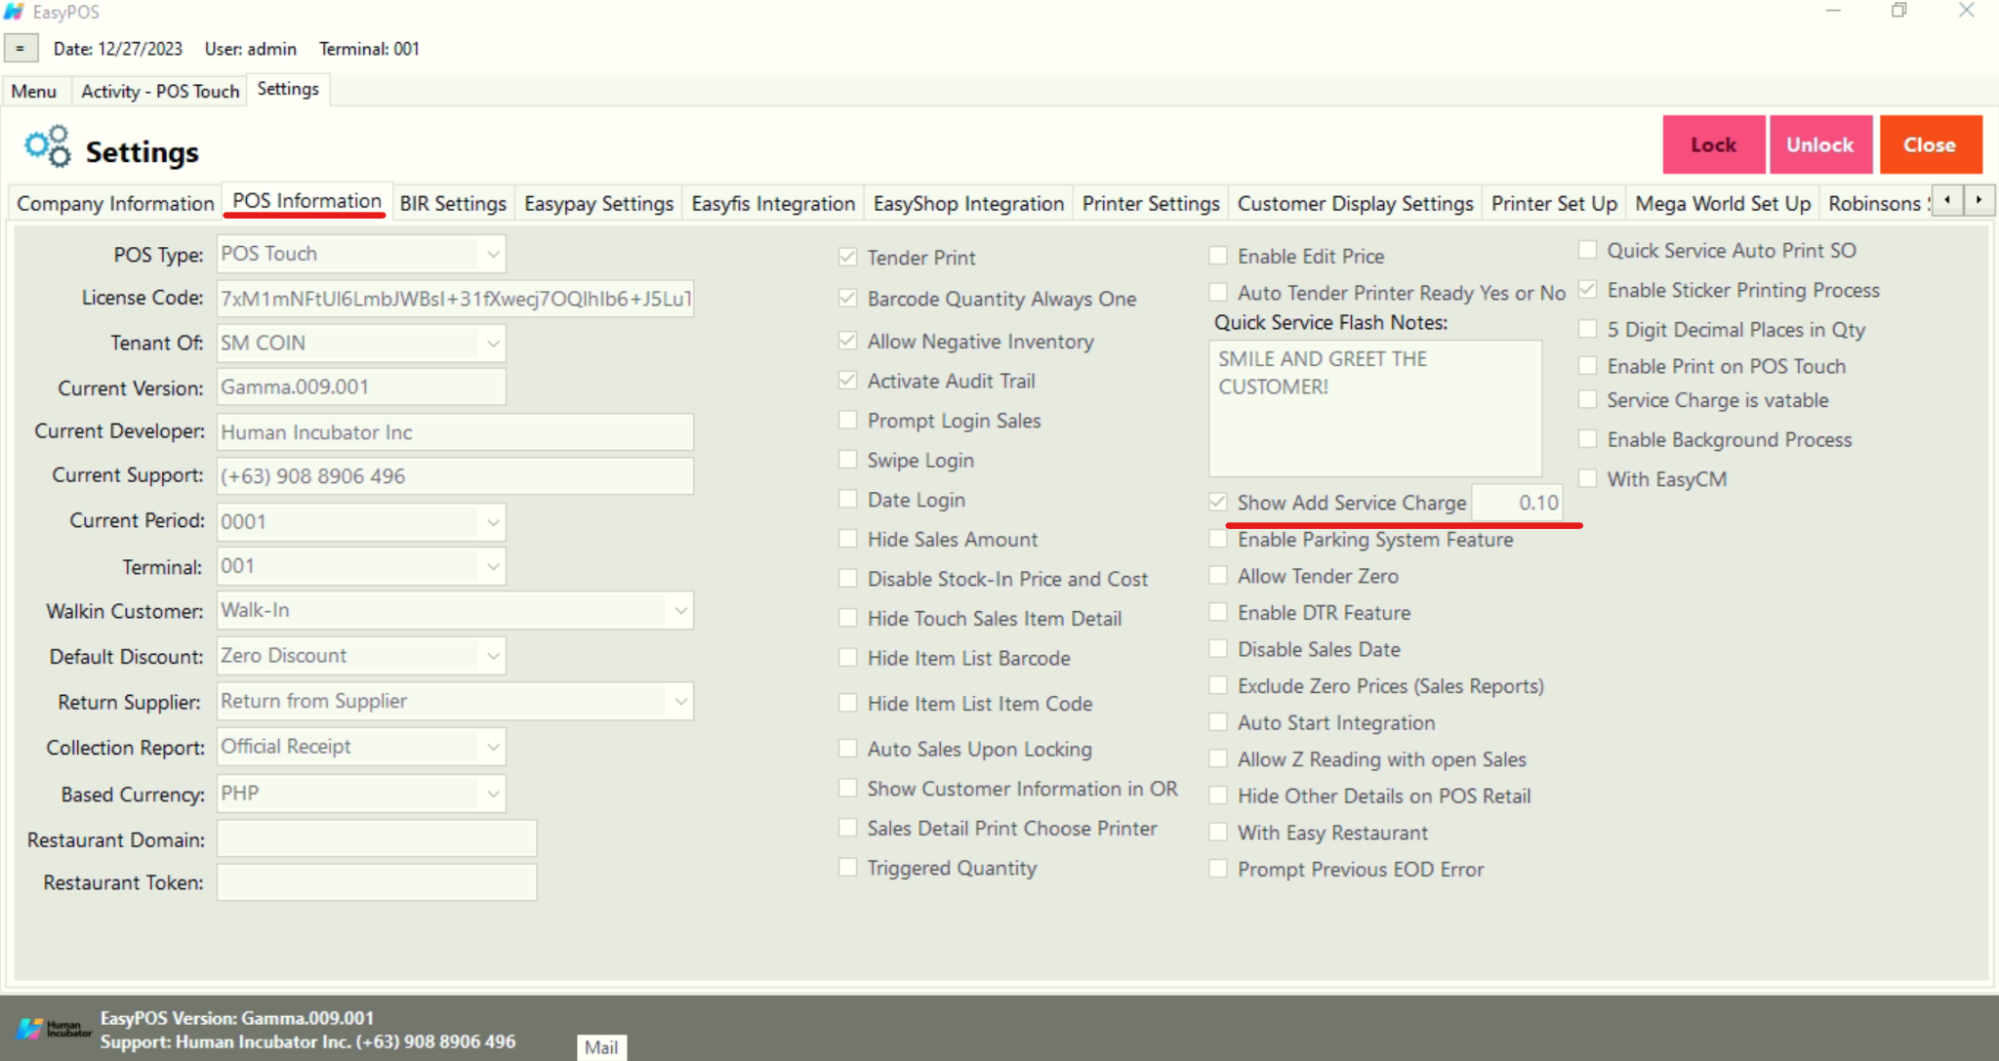
Task: Click the Quick Service Flash Notes textbox
Action: pyautogui.click(x=1375, y=408)
